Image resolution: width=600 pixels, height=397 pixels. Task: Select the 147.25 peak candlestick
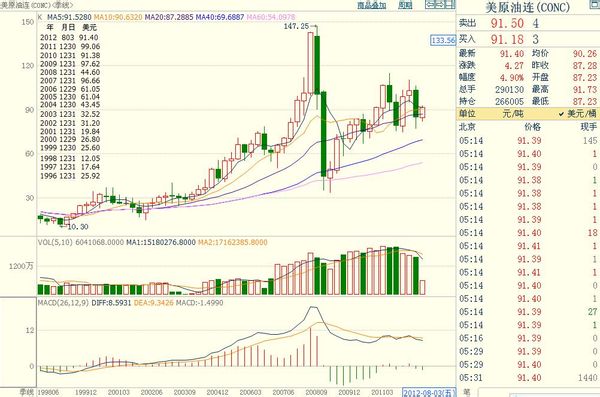point(310,62)
